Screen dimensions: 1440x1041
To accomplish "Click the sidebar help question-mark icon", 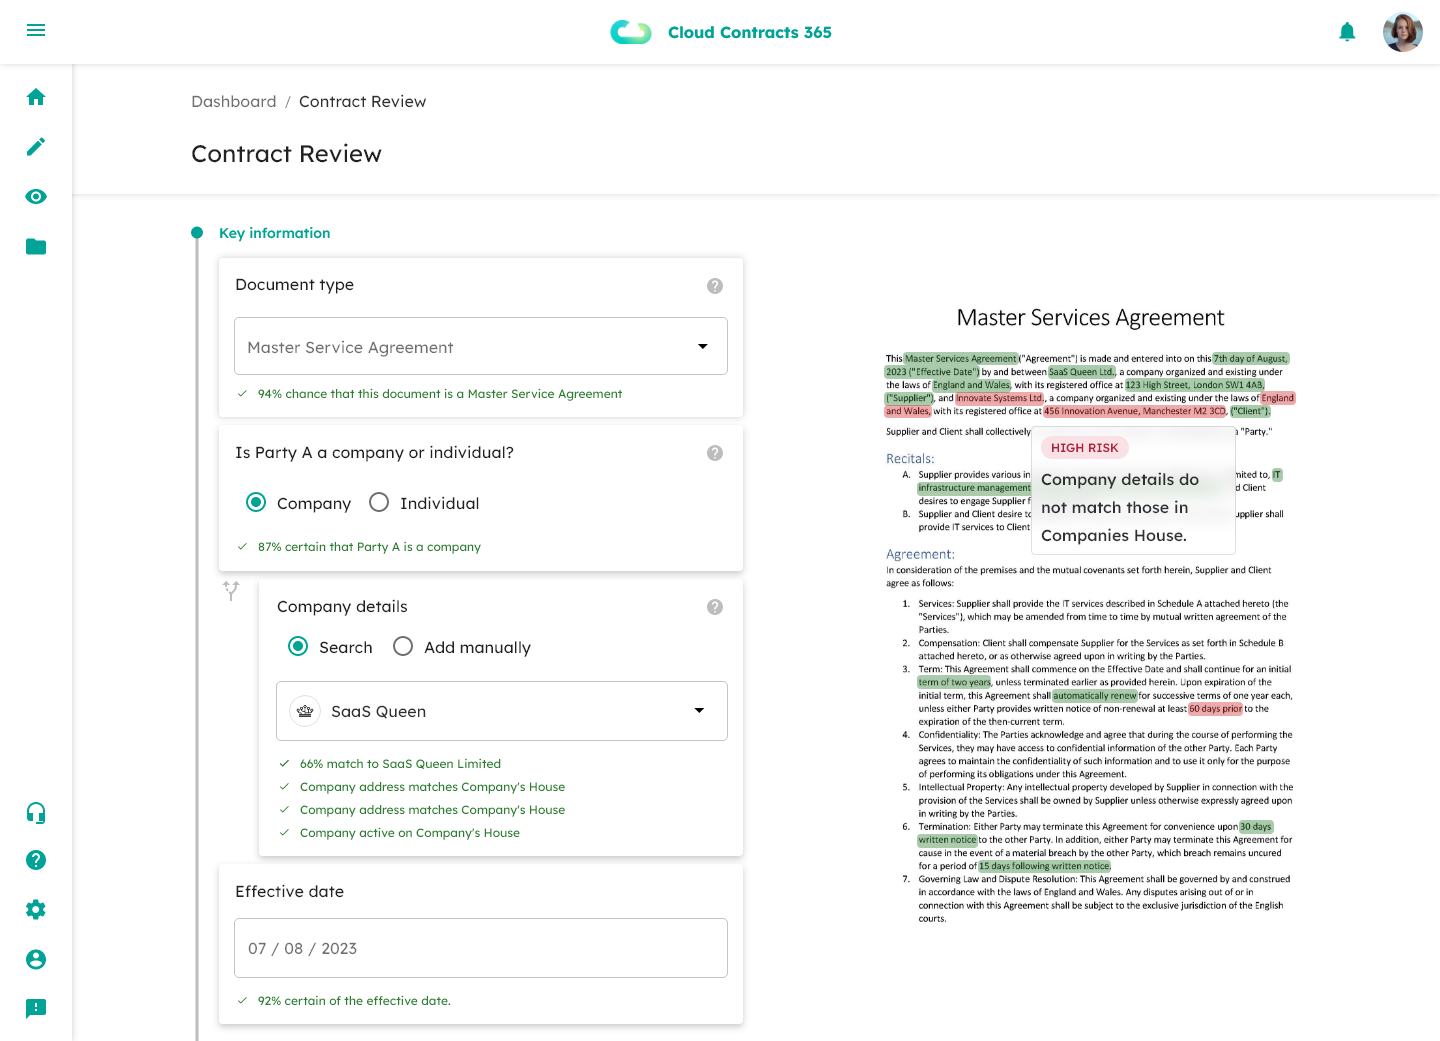I will [x=36, y=860].
